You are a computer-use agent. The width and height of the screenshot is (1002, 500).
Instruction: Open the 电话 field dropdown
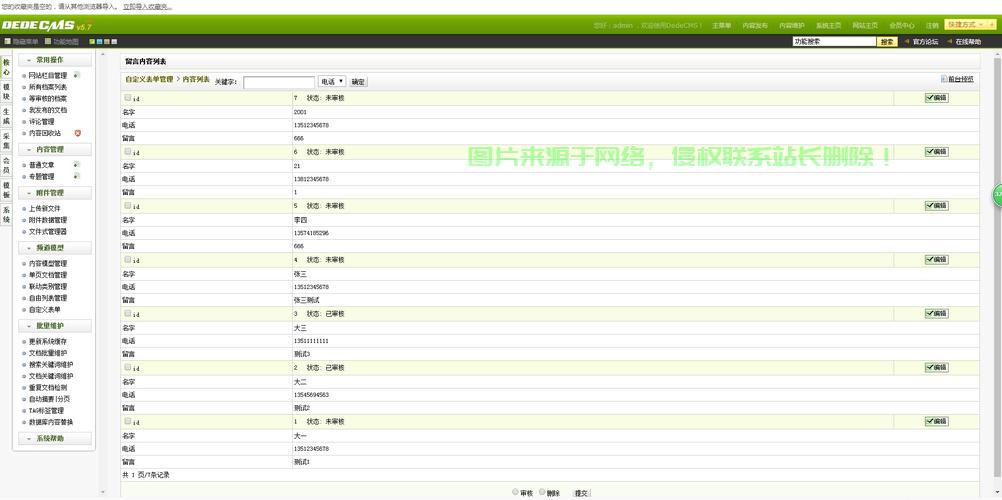click(x=332, y=81)
